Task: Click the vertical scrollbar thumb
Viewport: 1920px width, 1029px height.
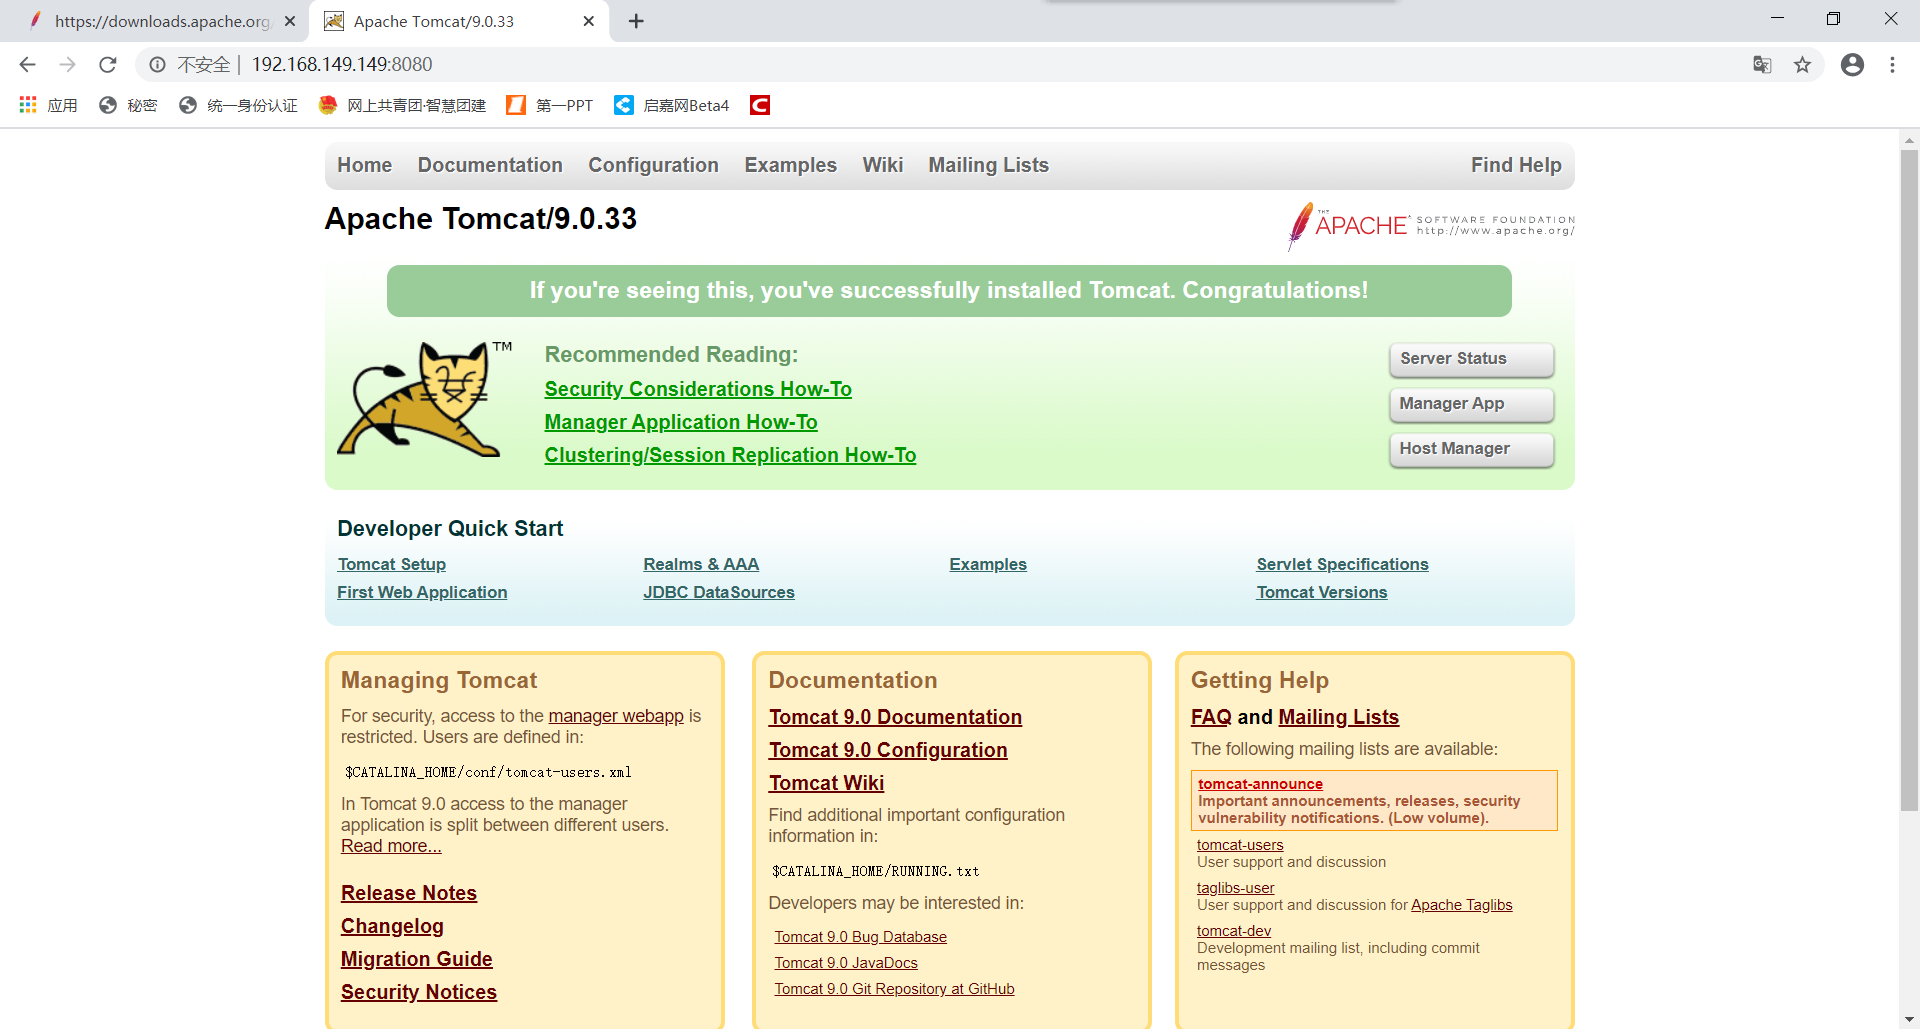Action: pyautogui.click(x=1909, y=480)
